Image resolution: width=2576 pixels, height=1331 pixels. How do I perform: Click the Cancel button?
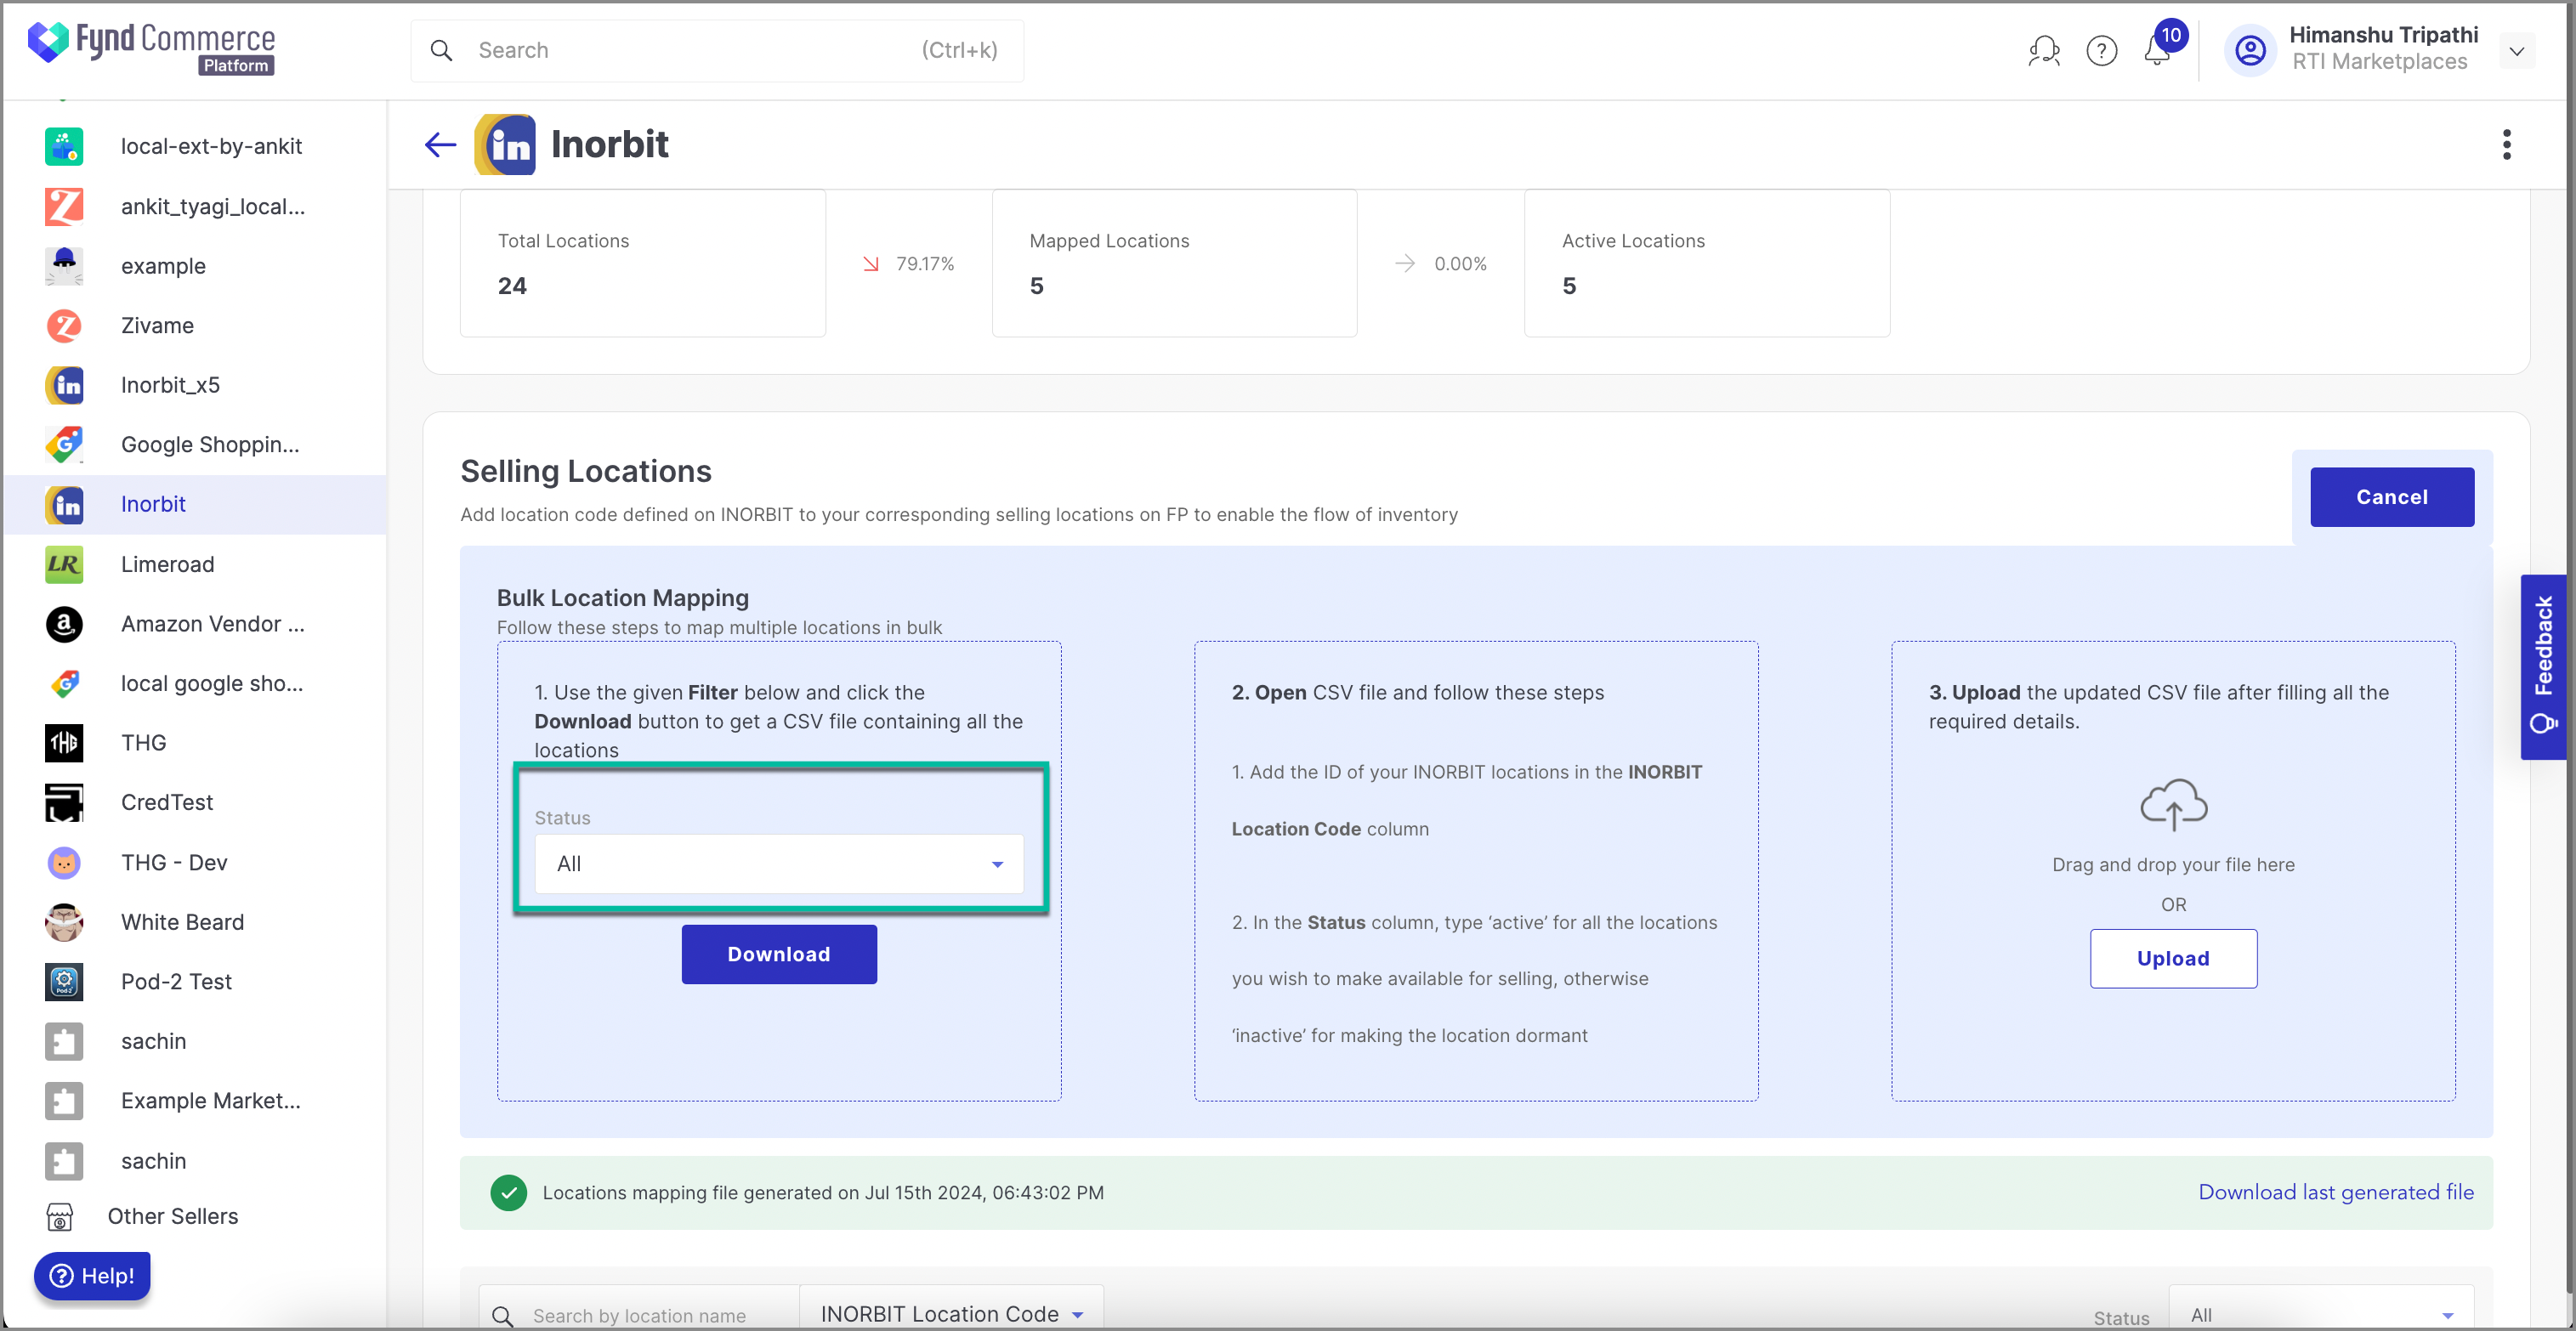pyautogui.click(x=2391, y=497)
